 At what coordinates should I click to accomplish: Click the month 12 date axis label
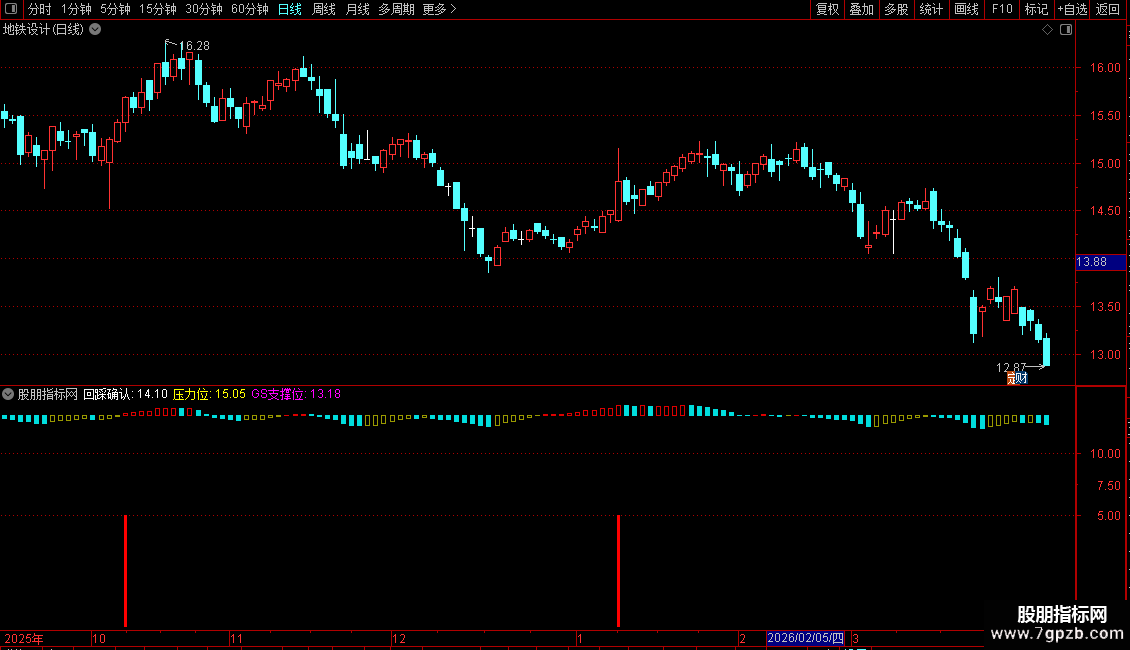tap(399, 638)
